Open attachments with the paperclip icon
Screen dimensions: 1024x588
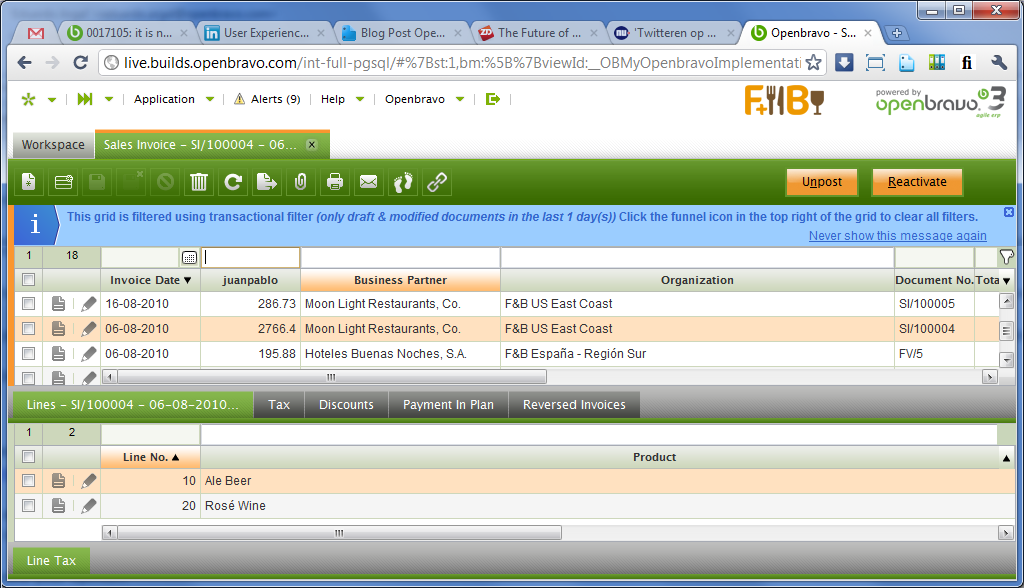(300, 182)
